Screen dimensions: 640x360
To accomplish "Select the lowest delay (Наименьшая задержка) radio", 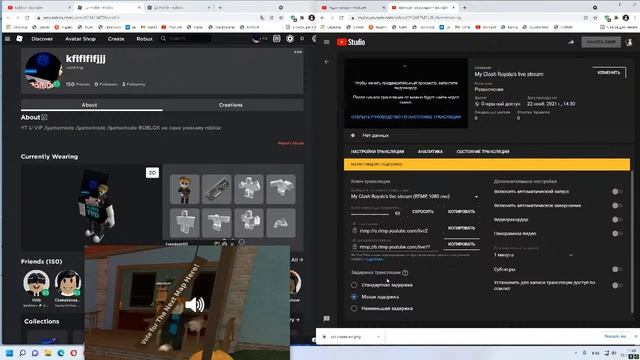I will pyautogui.click(x=354, y=308).
